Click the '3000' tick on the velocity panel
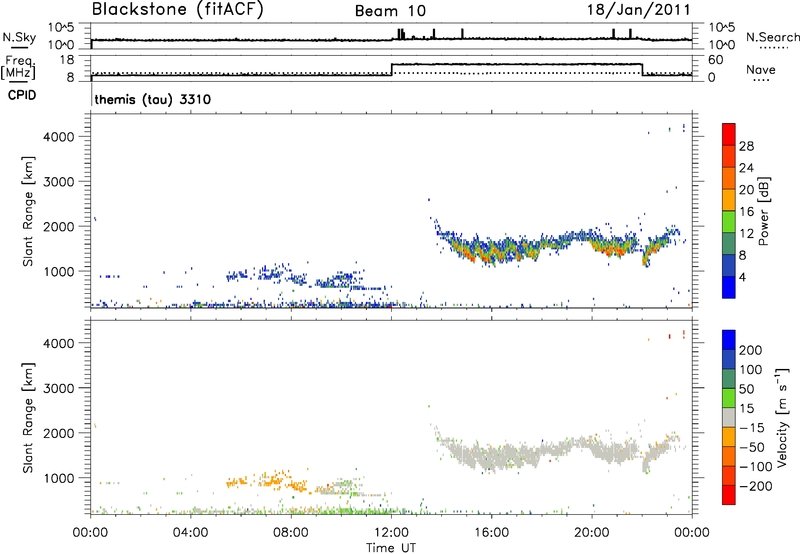 point(59,388)
